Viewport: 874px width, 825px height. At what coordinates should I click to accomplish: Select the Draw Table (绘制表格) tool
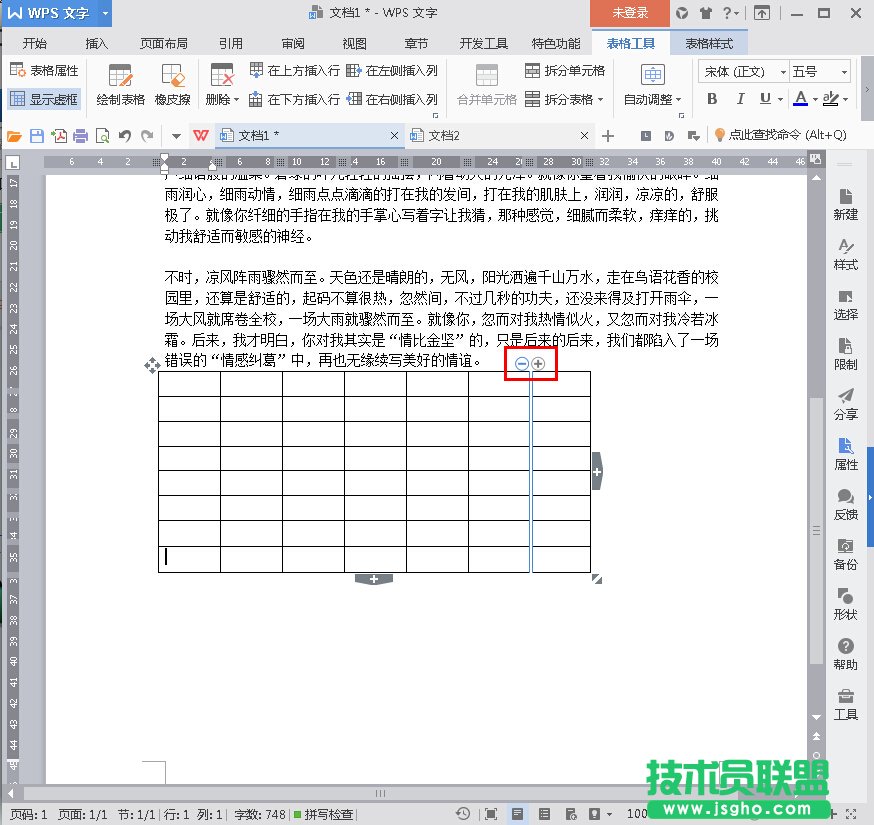pos(120,85)
